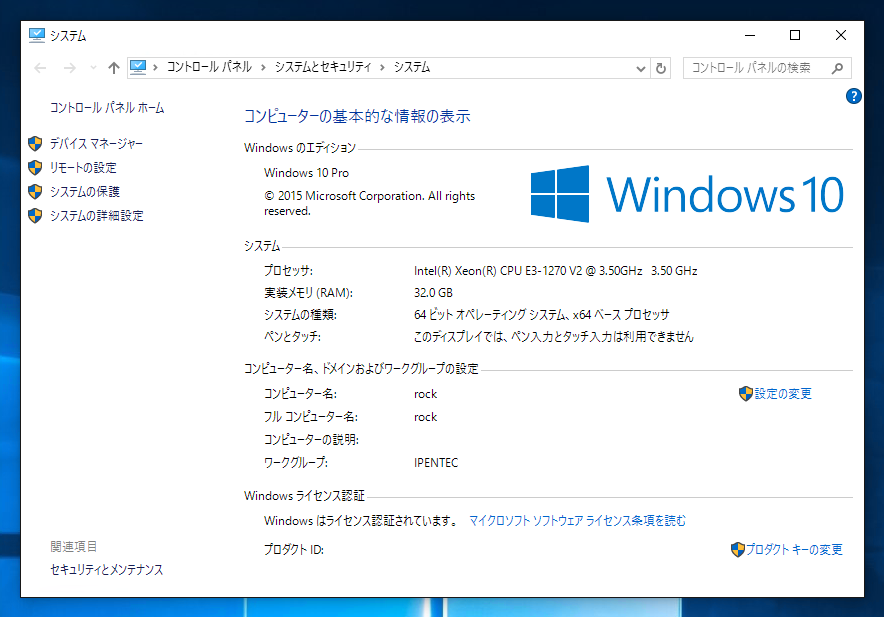Click the forward navigation arrow
Screen dimensions: 884x617
(x=69, y=68)
